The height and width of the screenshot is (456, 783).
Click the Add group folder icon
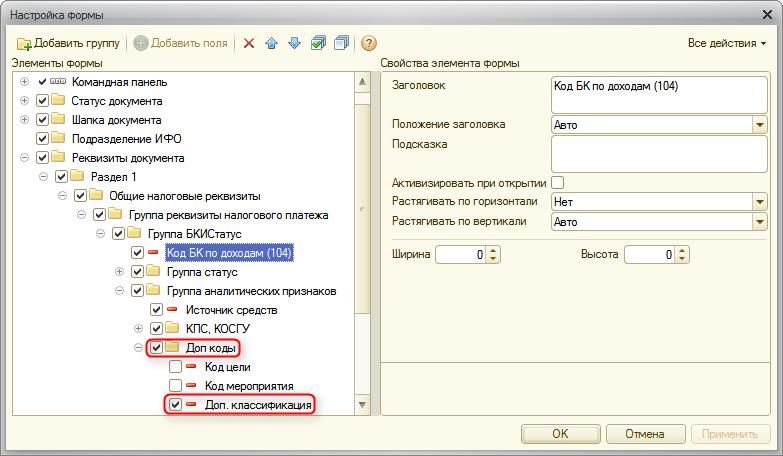pyautogui.click(x=23, y=43)
